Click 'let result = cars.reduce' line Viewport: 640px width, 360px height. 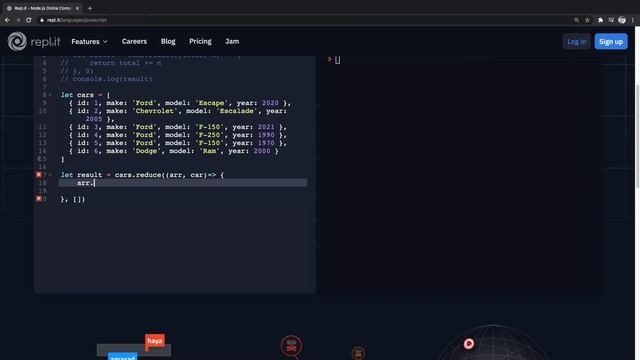click(x=142, y=175)
